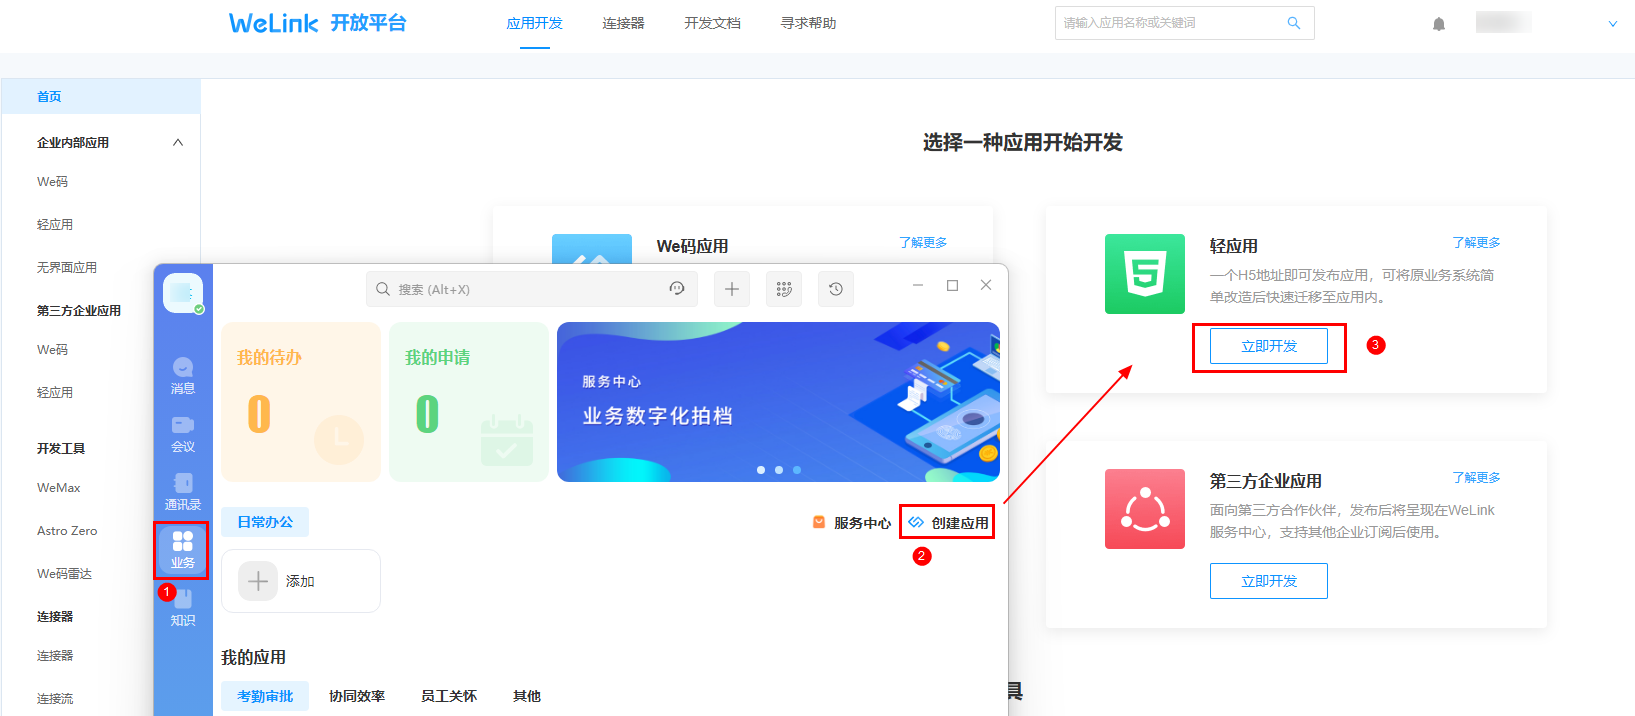
Task: Select the third banner carousel dot
Action: pyautogui.click(x=797, y=469)
